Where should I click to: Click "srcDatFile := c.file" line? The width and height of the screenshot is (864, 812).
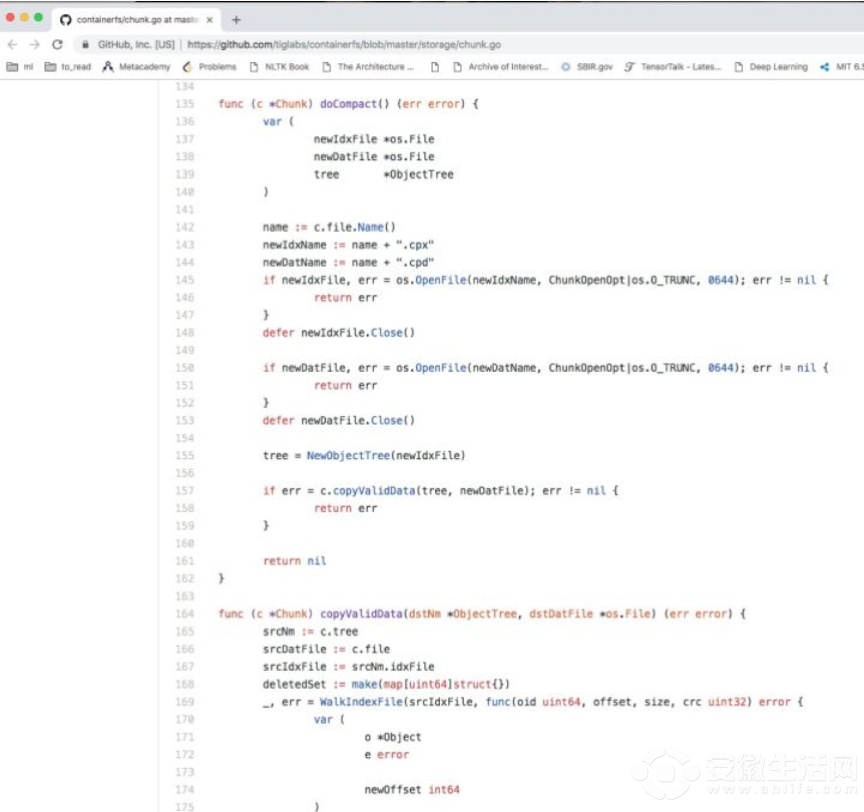[326, 649]
